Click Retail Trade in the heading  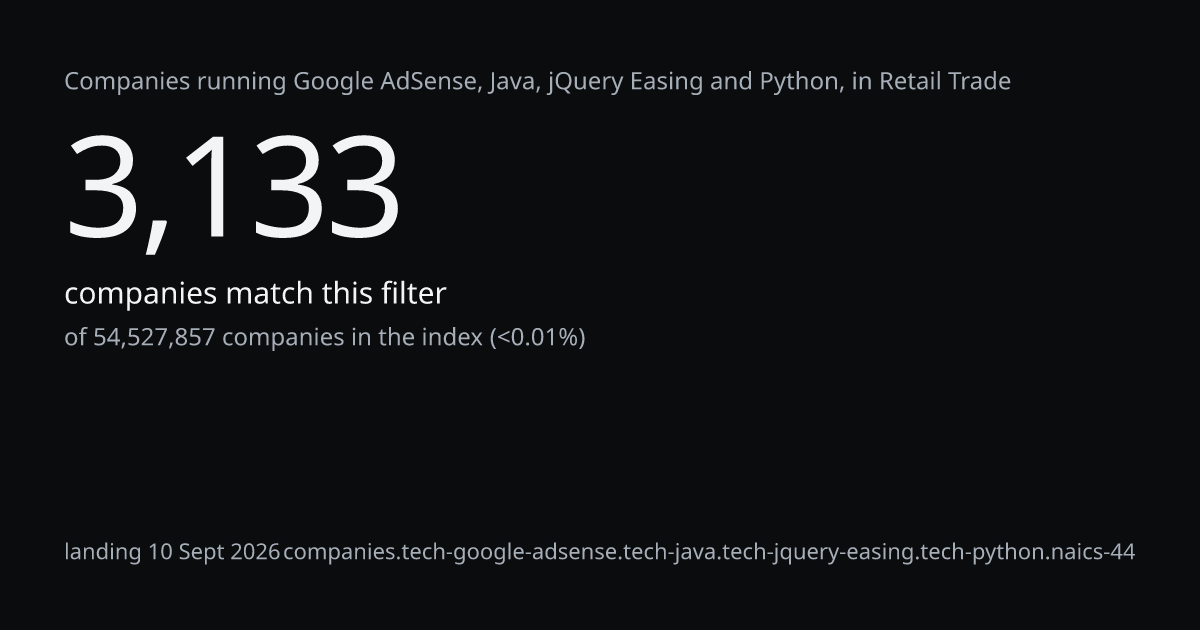coord(945,82)
